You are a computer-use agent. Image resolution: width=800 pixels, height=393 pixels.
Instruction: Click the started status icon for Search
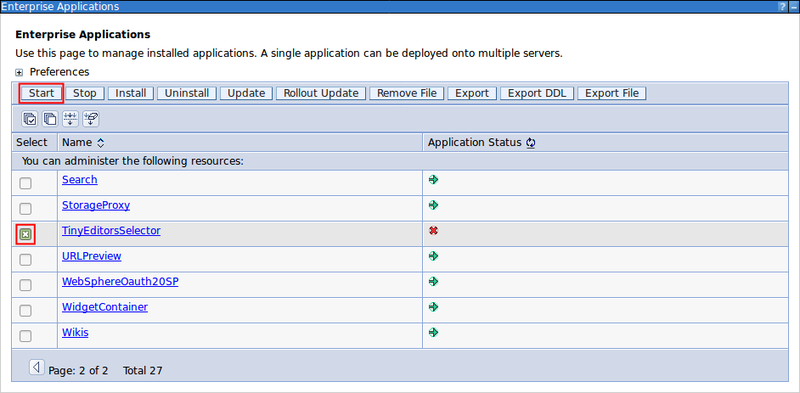[434, 180]
